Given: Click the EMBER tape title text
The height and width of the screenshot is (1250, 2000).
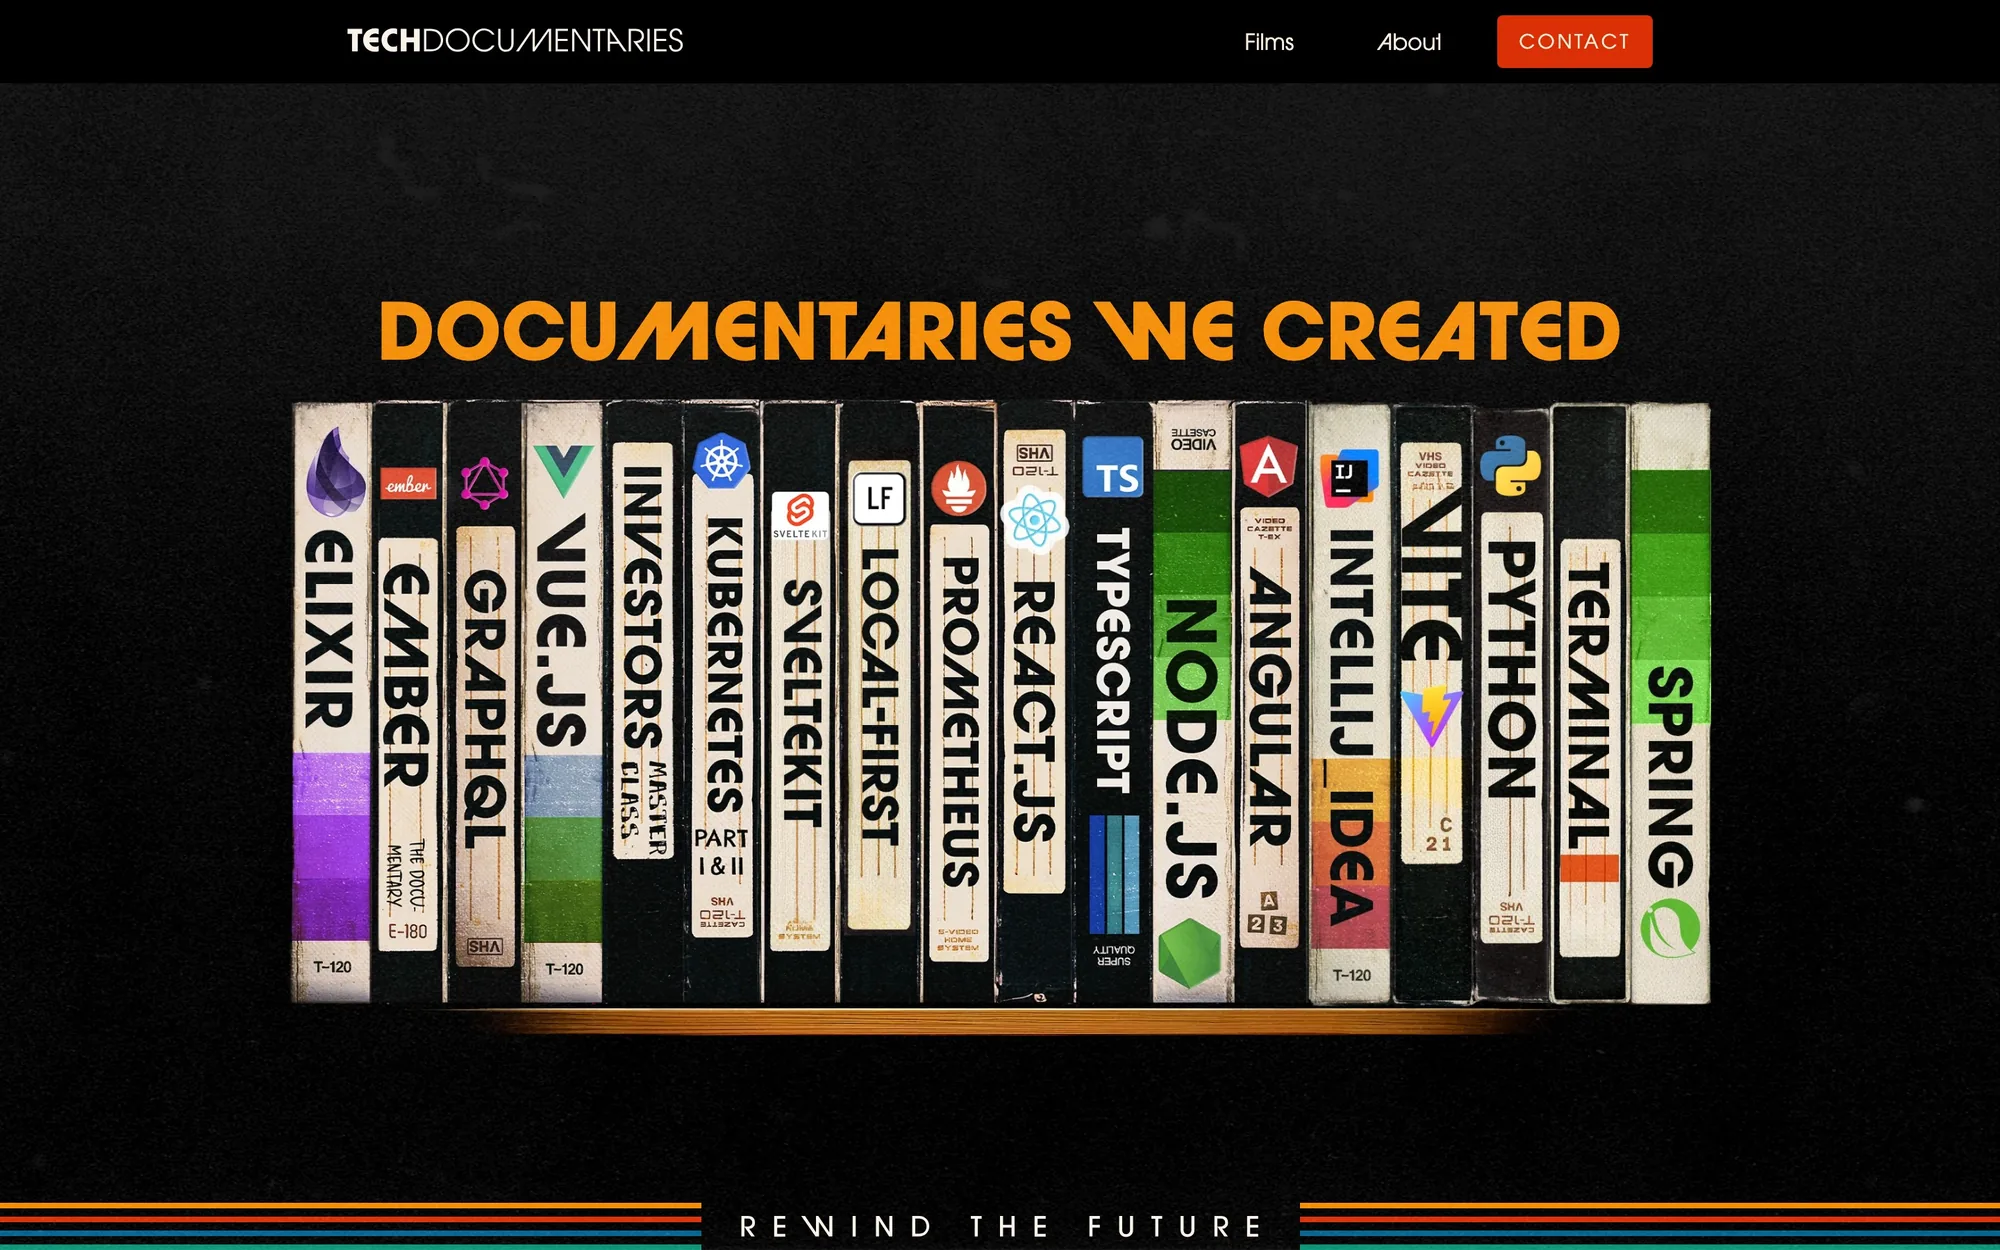Looking at the screenshot, I should pos(407,675).
